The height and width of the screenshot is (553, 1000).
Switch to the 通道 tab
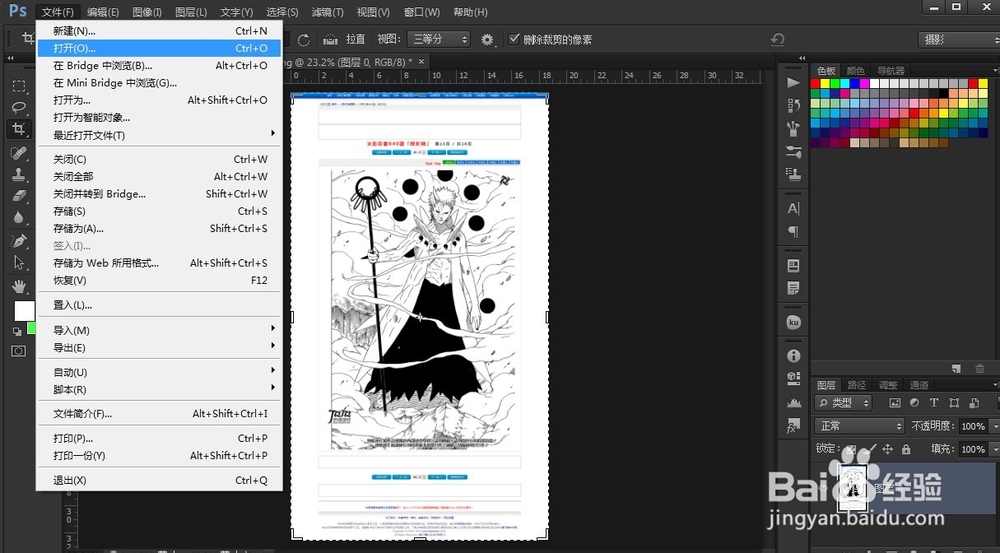click(x=919, y=385)
